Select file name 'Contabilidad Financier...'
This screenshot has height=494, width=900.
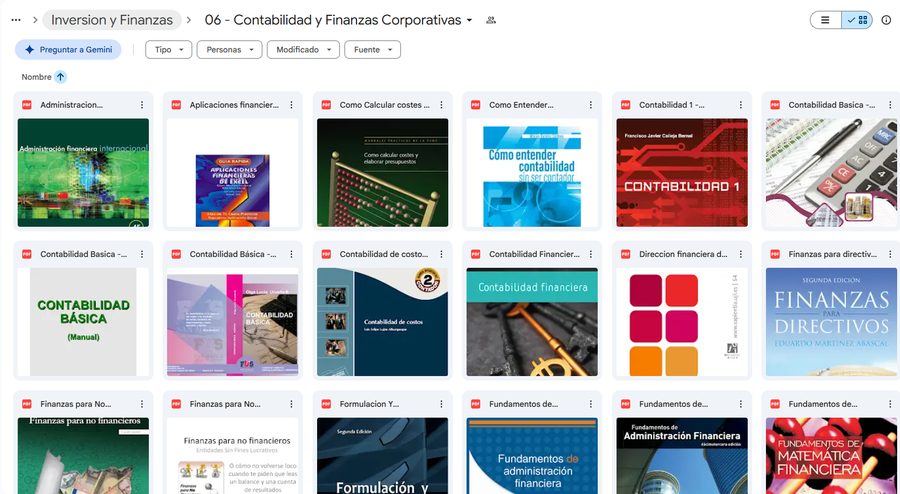[x=534, y=254]
